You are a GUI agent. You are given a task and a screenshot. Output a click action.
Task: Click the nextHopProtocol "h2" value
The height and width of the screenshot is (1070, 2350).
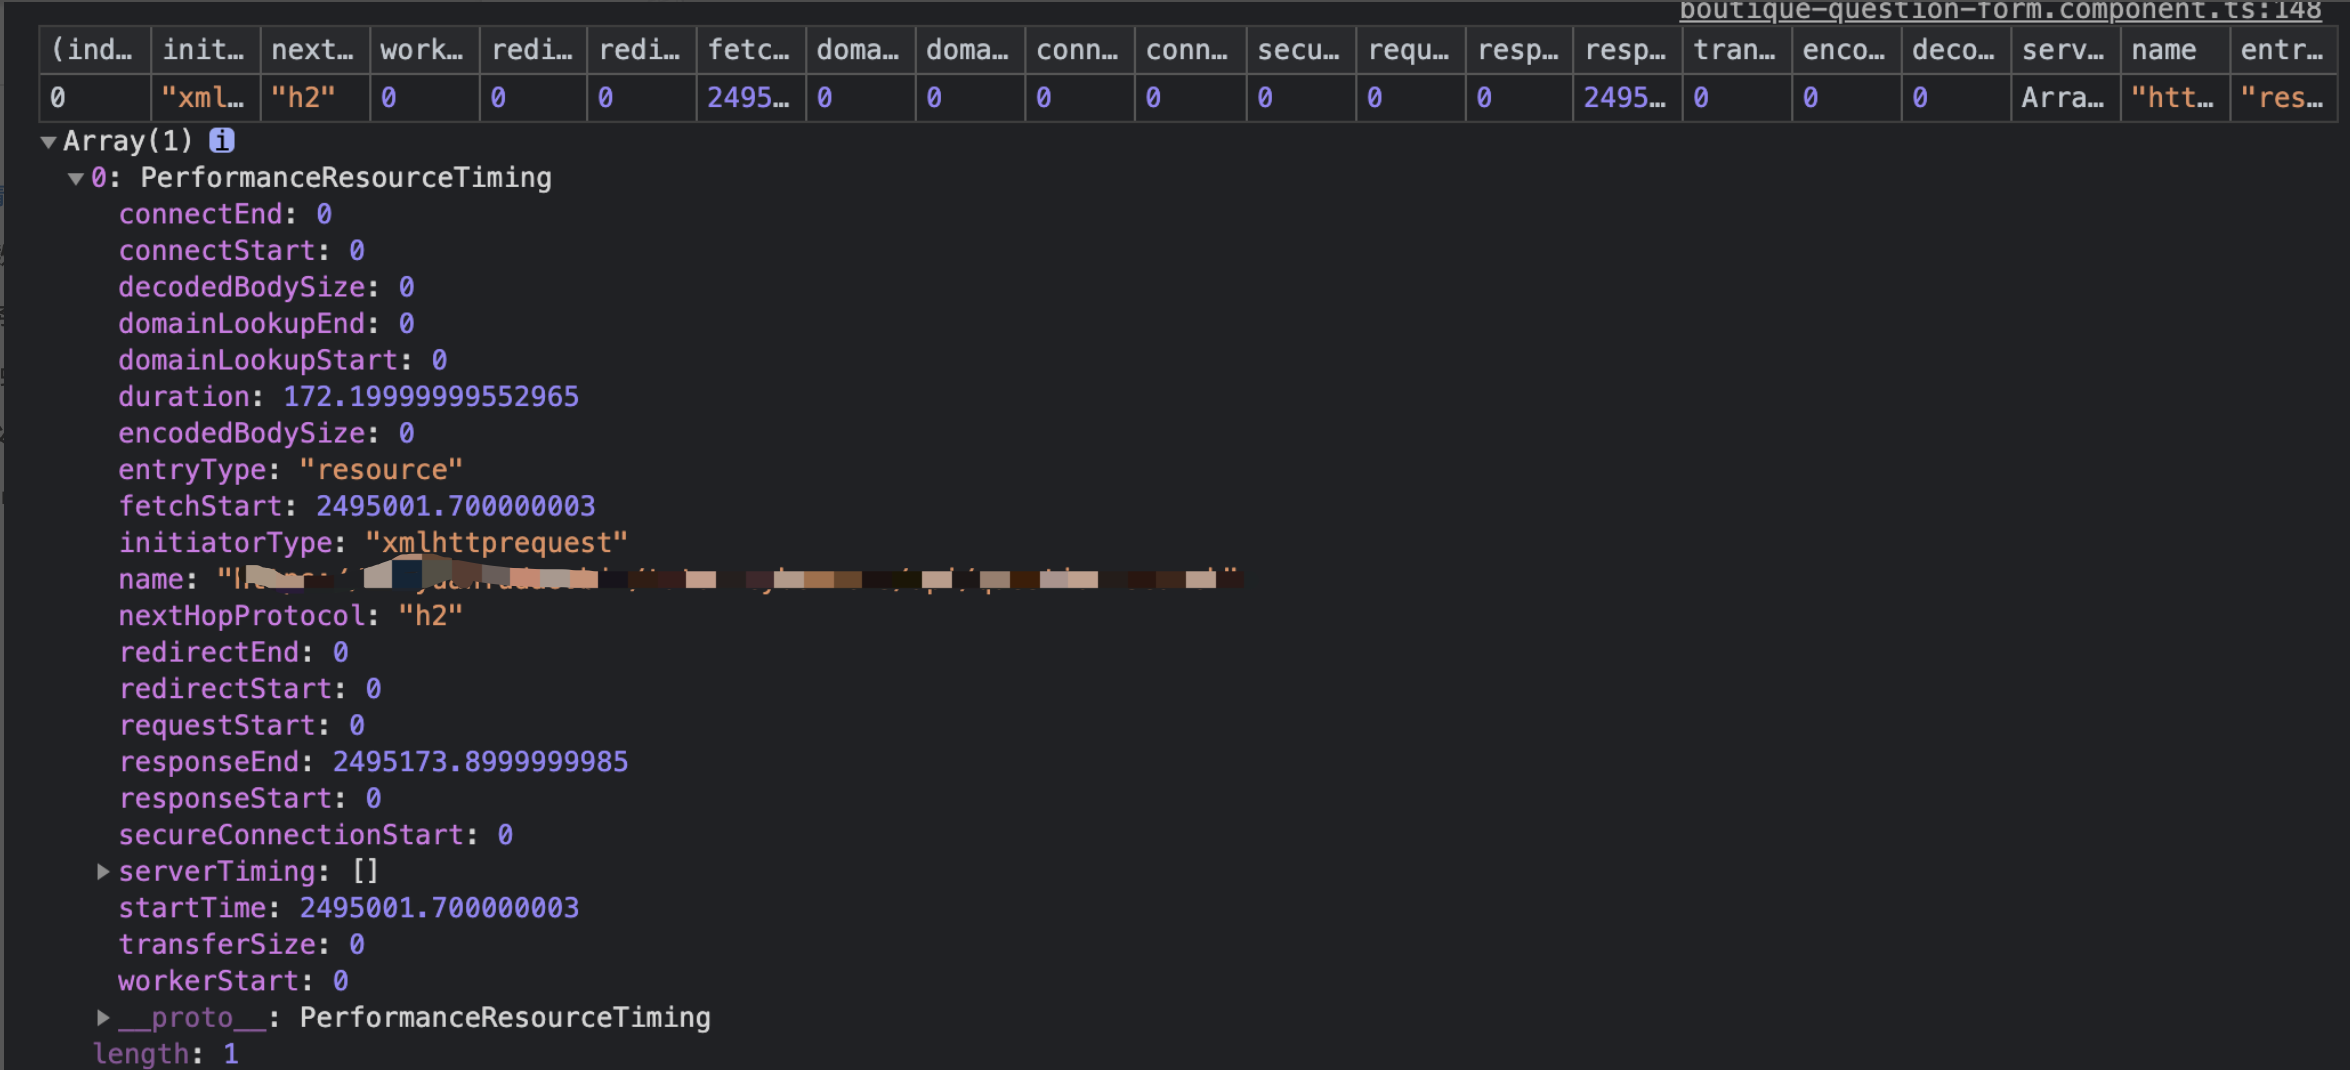pyautogui.click(x=431, y=616)
